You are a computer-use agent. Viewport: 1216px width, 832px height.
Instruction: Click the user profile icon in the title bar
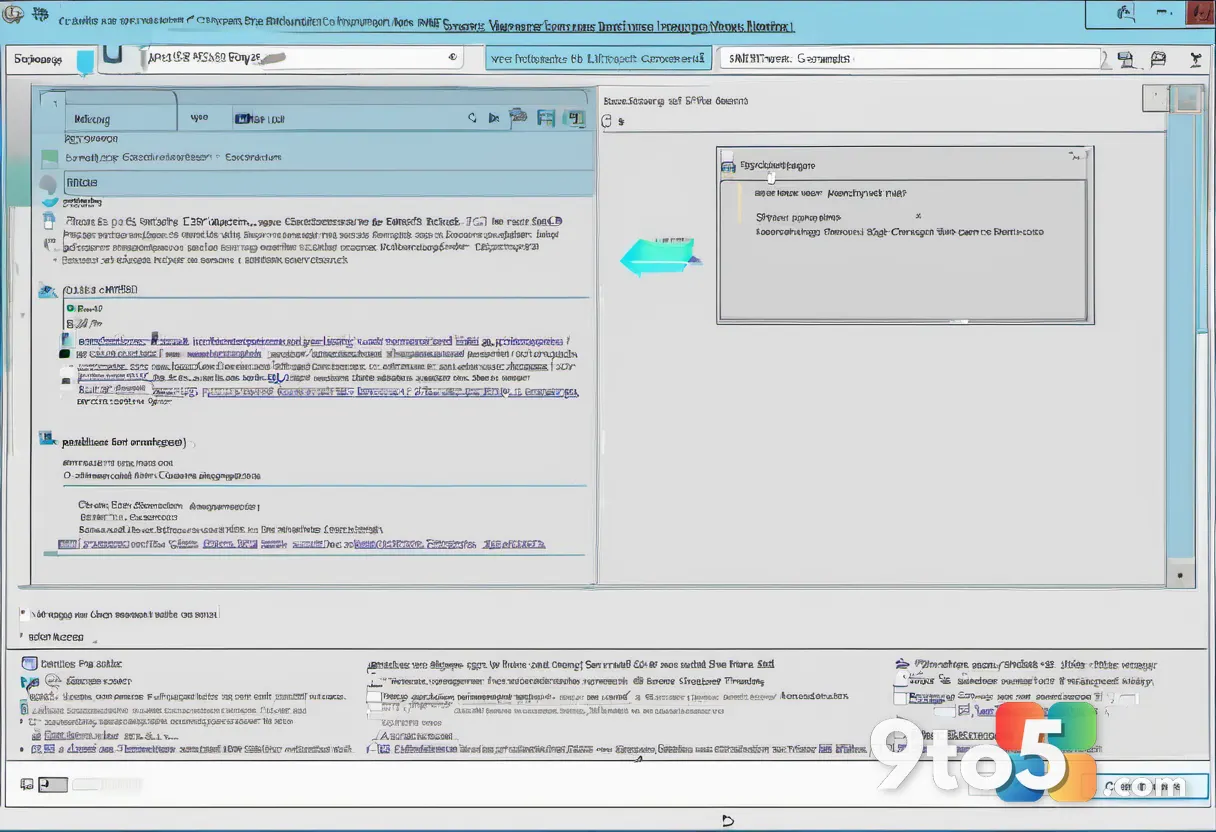click(x=1127, y=14)
